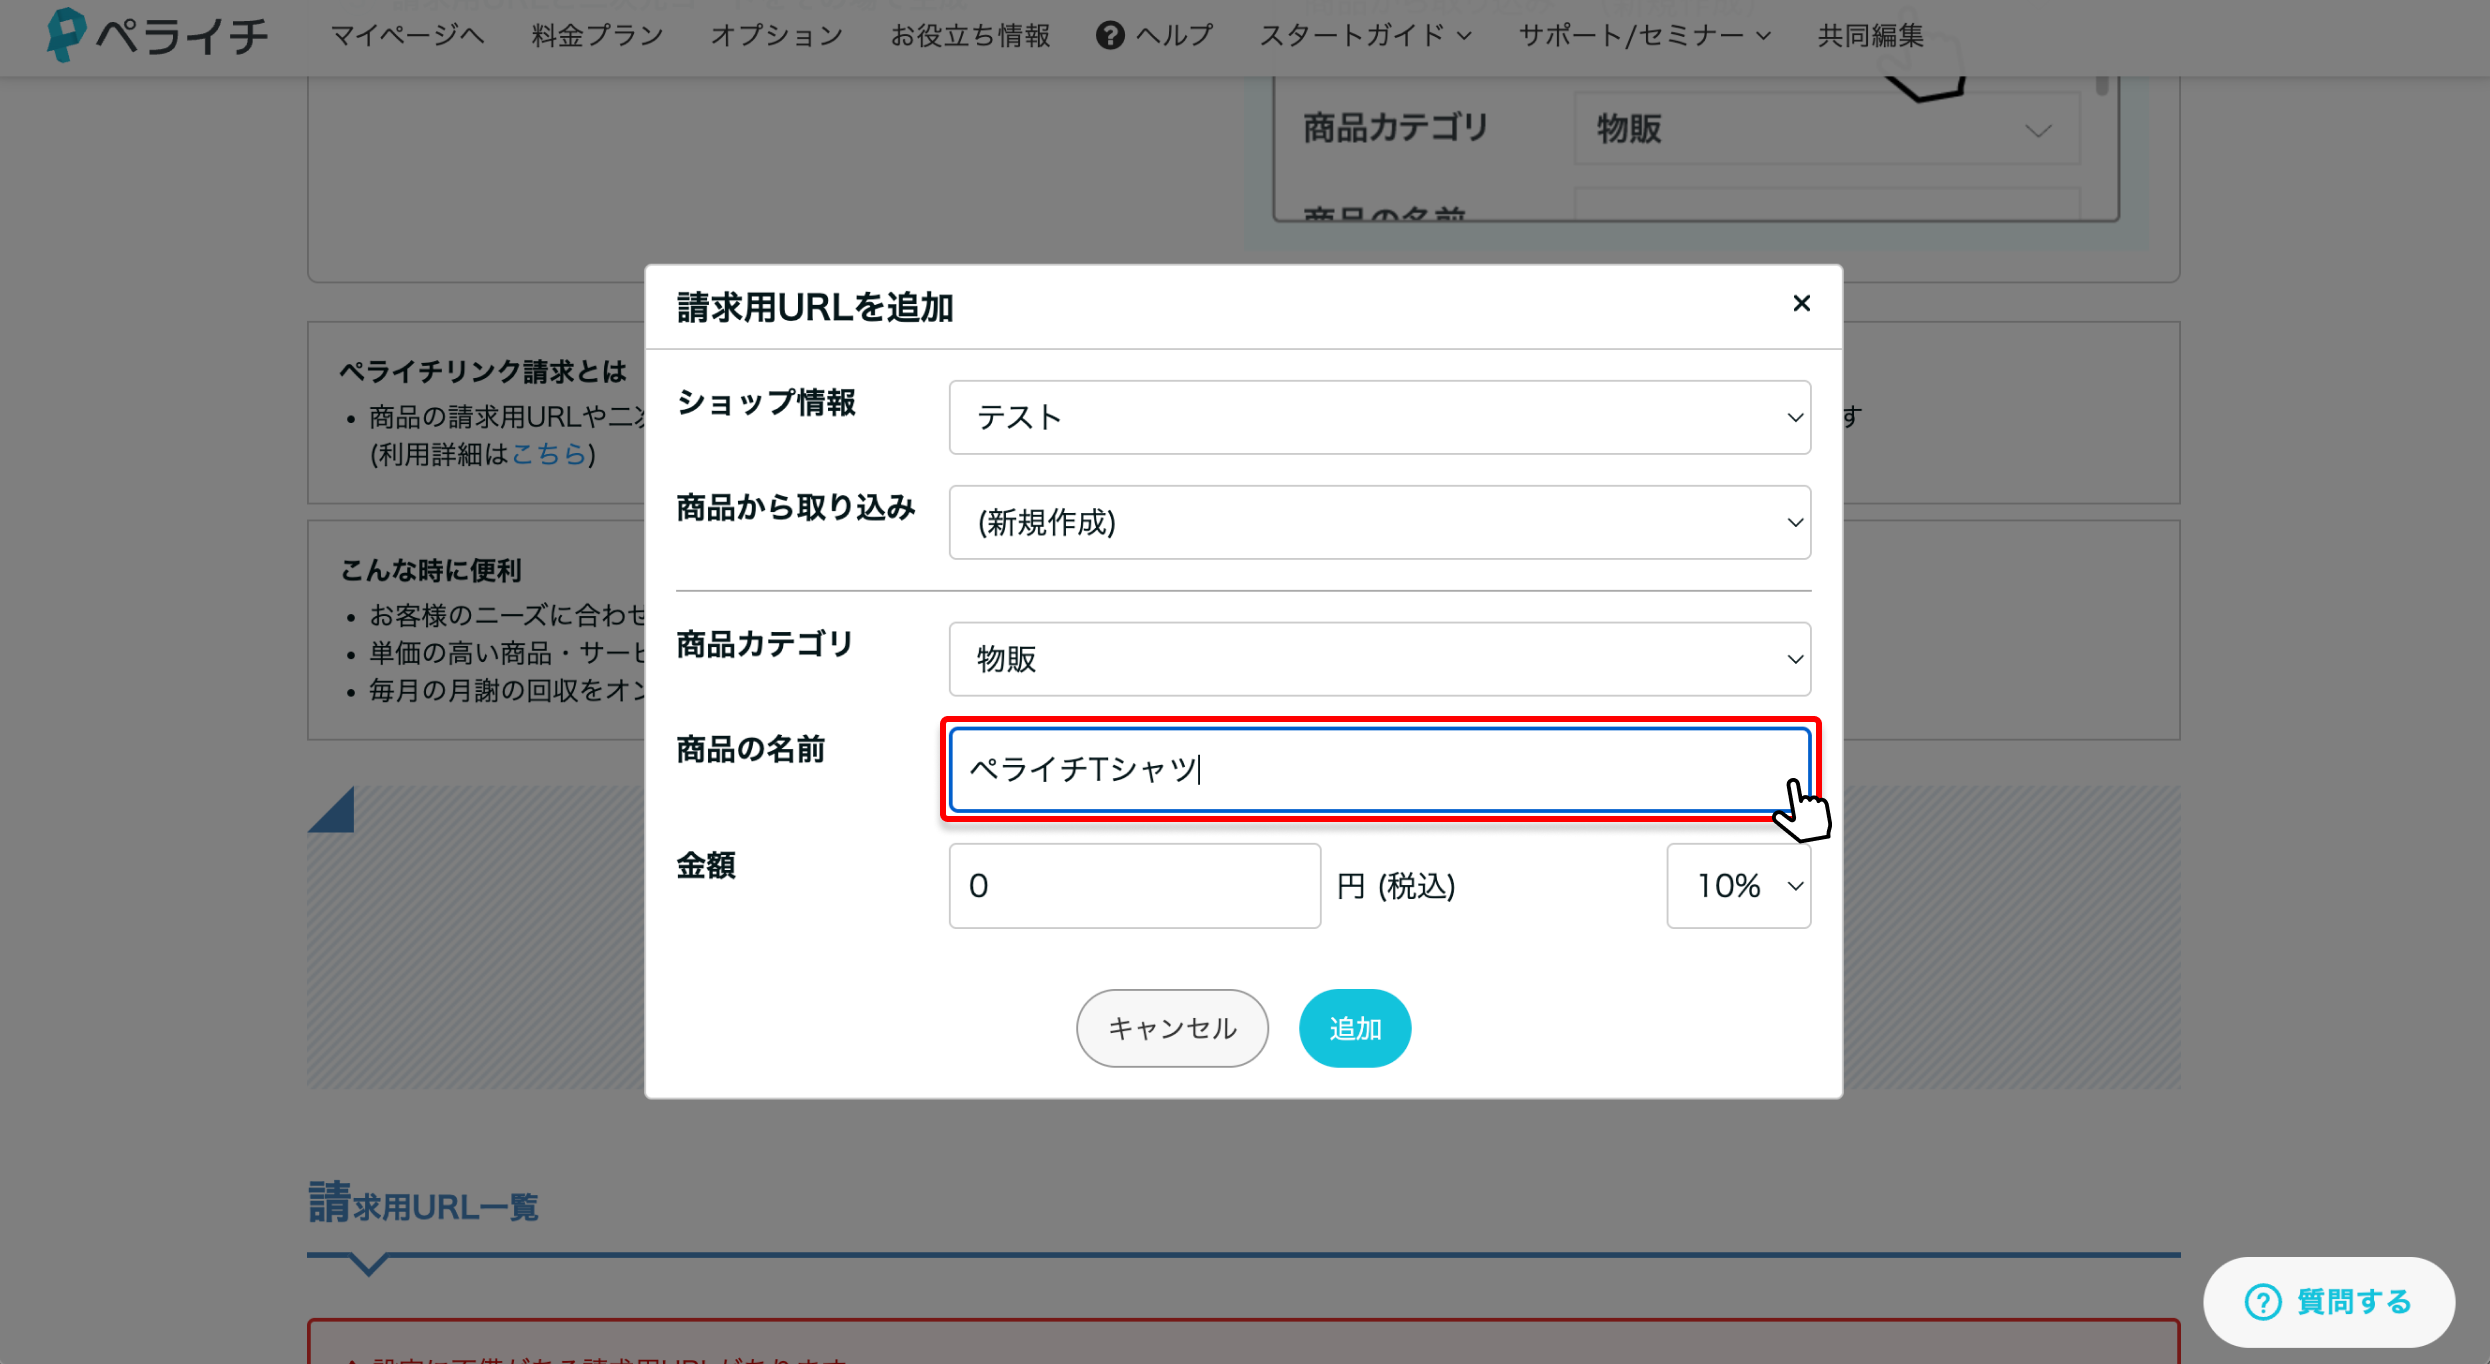The width and height of the screenshot is (2490, 1364).
Task: Follow the こちら link
Action: [x=548, y=454]
